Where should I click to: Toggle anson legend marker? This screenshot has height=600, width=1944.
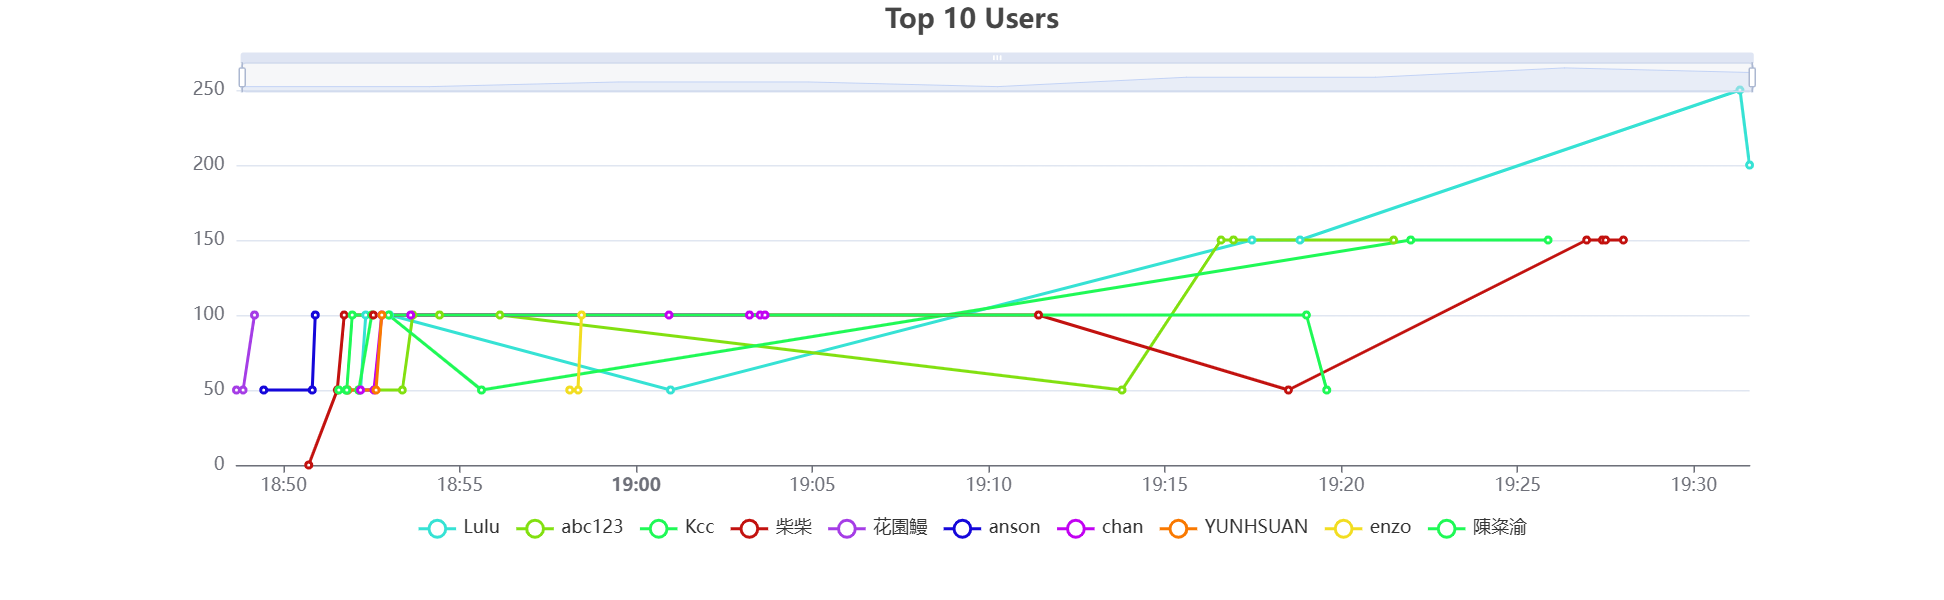click(992, 528)
